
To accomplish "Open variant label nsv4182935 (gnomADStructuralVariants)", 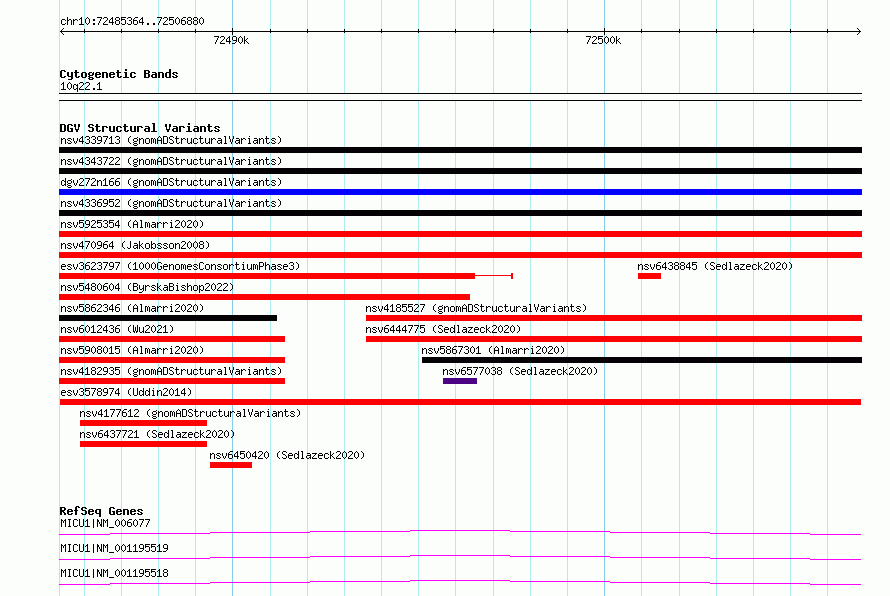I will 171,371.
